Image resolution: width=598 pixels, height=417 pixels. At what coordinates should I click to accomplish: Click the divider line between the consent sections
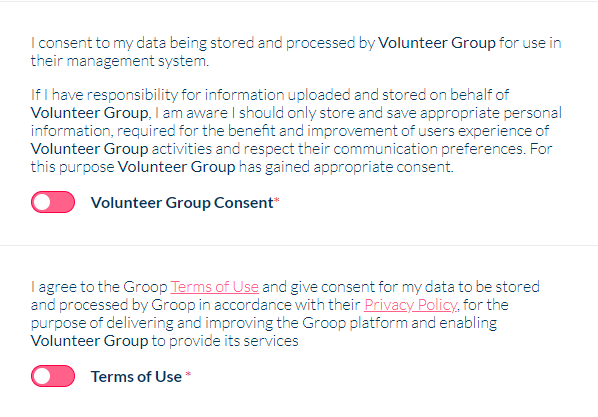pyautogui.click(x=299, y=245)
